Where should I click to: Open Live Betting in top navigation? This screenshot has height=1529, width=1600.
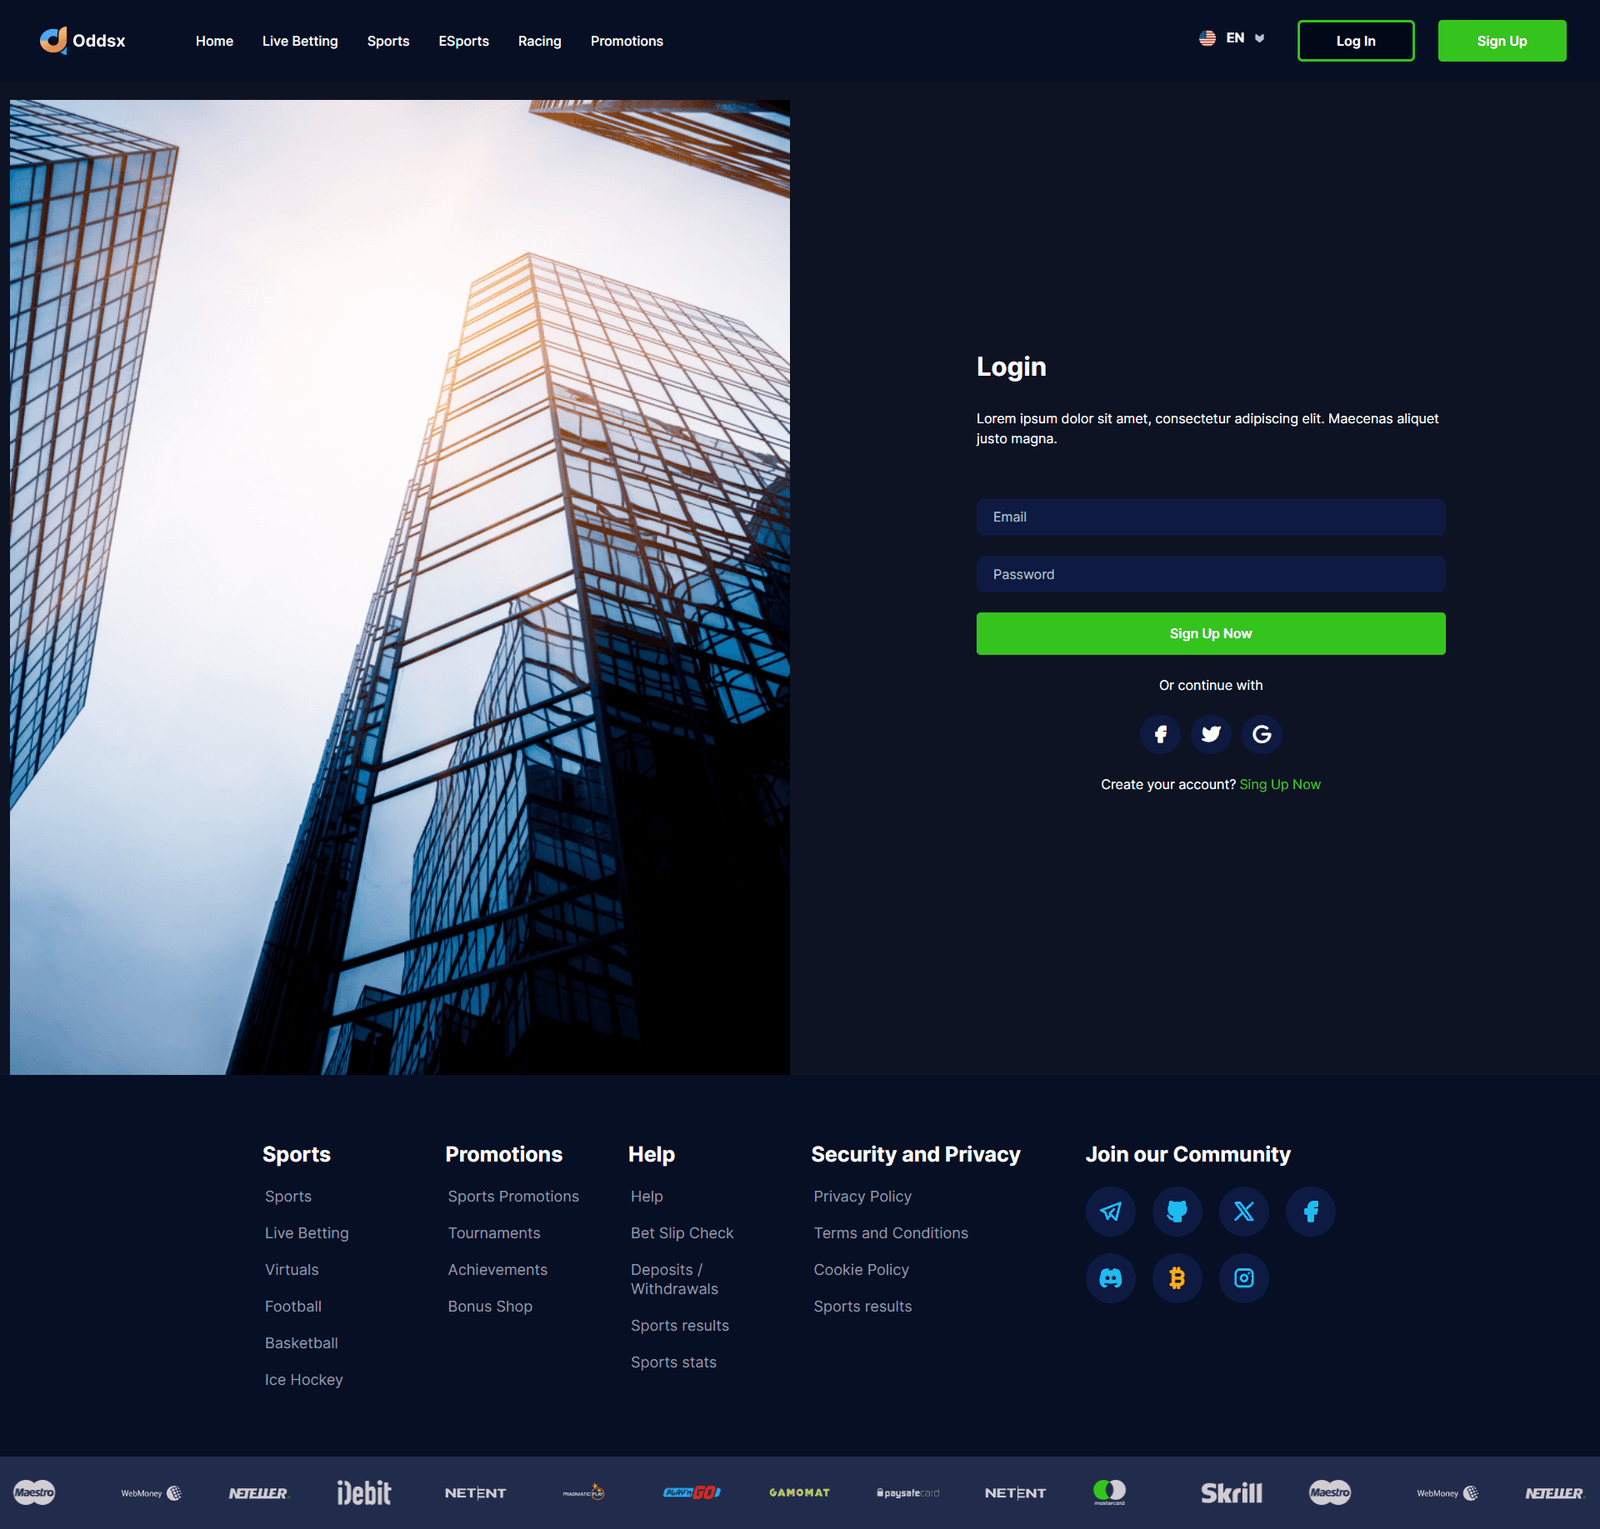pos(300,41)
